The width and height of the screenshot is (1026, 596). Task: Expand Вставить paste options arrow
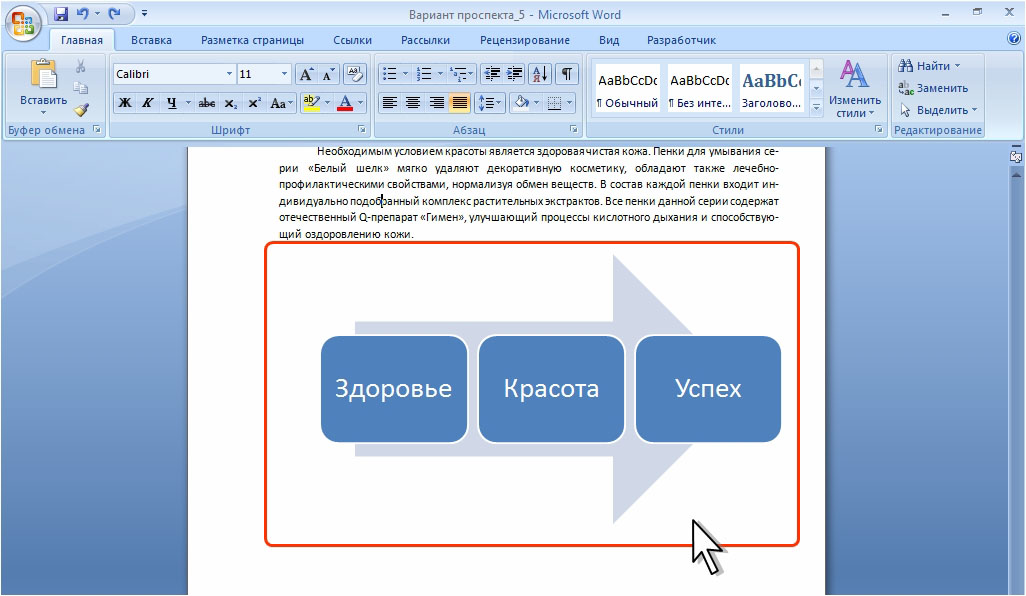(43, 112)
